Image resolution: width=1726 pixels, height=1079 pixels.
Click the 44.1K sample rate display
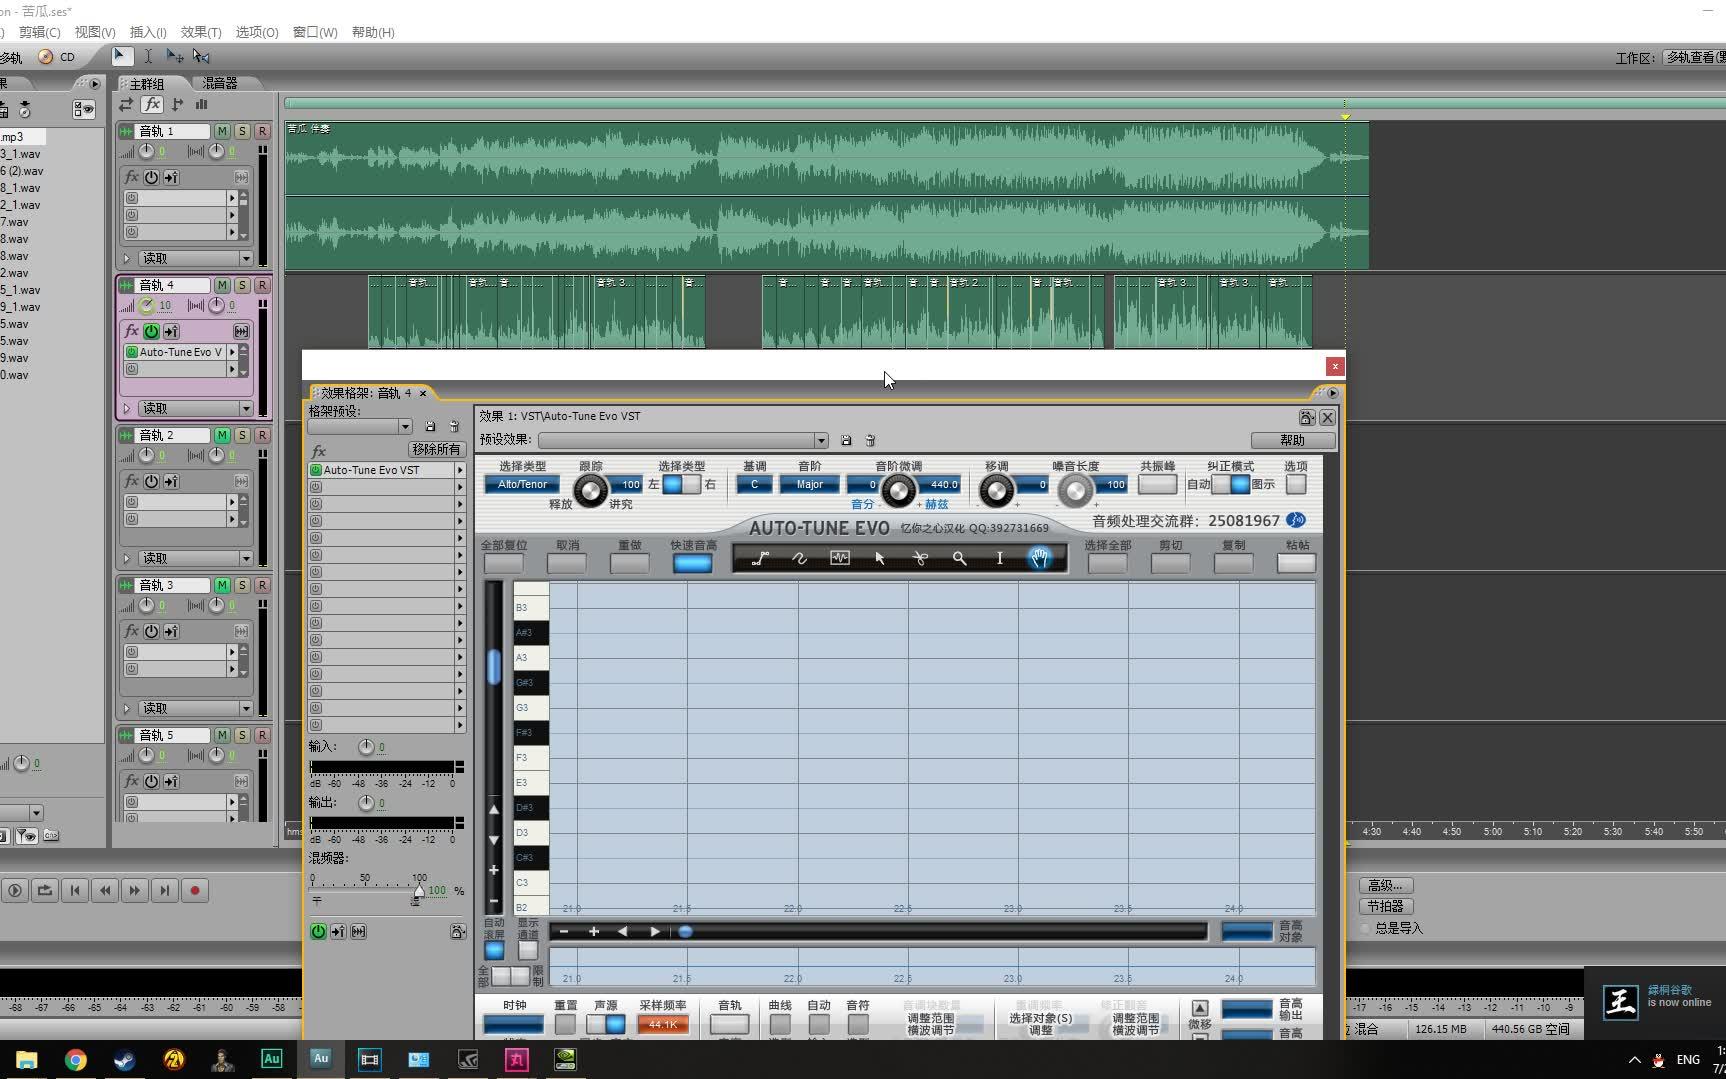663,1024
